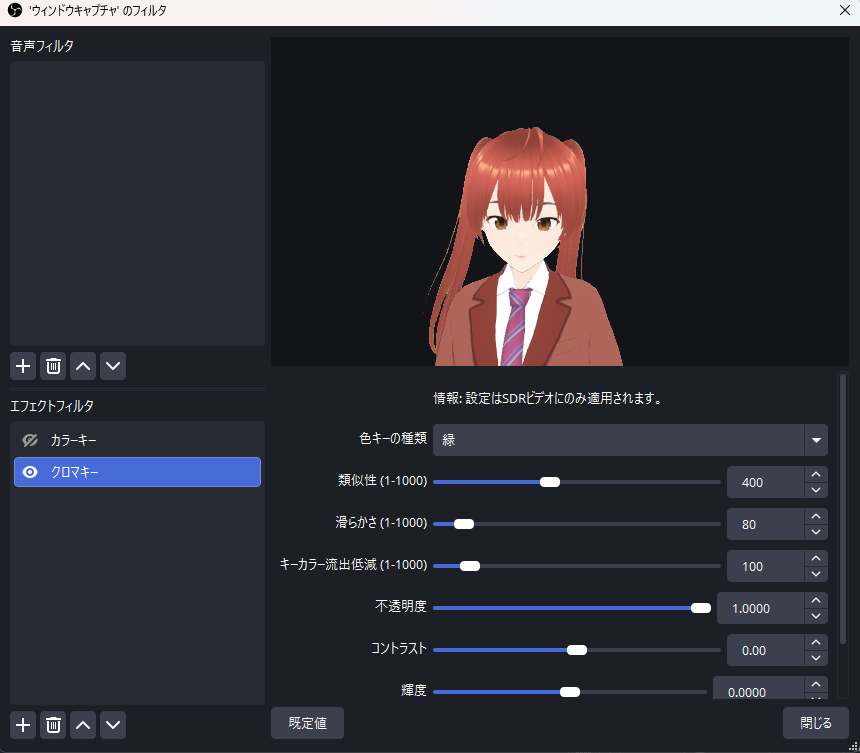Click the コントラスト field showing 0.00
This screenshot has width=860, height=753.
point(766,650)
